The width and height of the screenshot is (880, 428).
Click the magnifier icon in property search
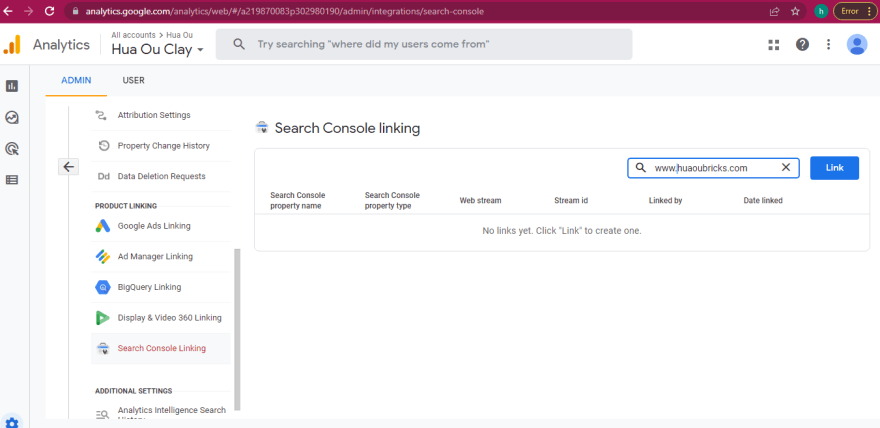tap(640, 167)
